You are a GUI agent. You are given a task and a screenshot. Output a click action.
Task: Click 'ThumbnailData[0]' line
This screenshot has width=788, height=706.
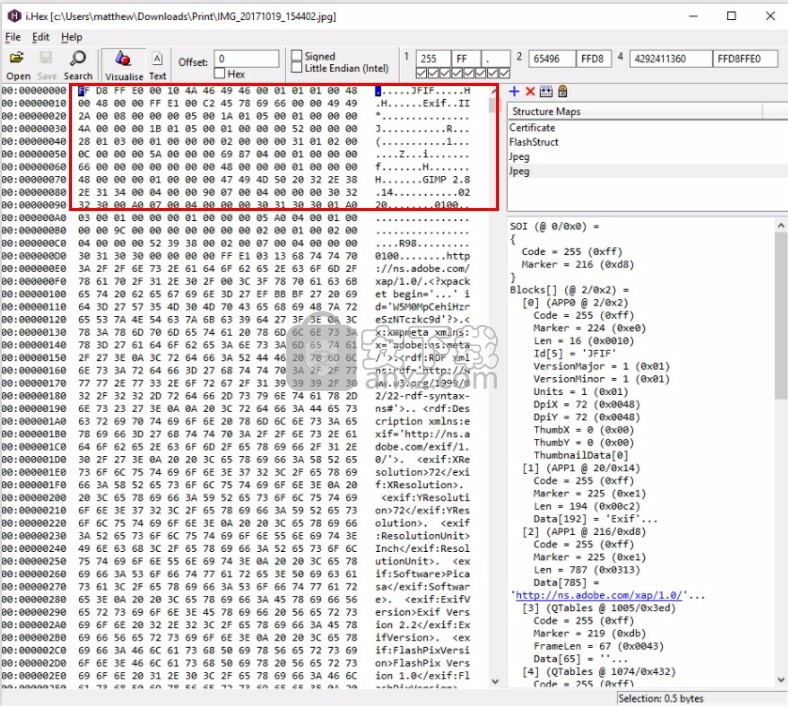click(580, 455)
